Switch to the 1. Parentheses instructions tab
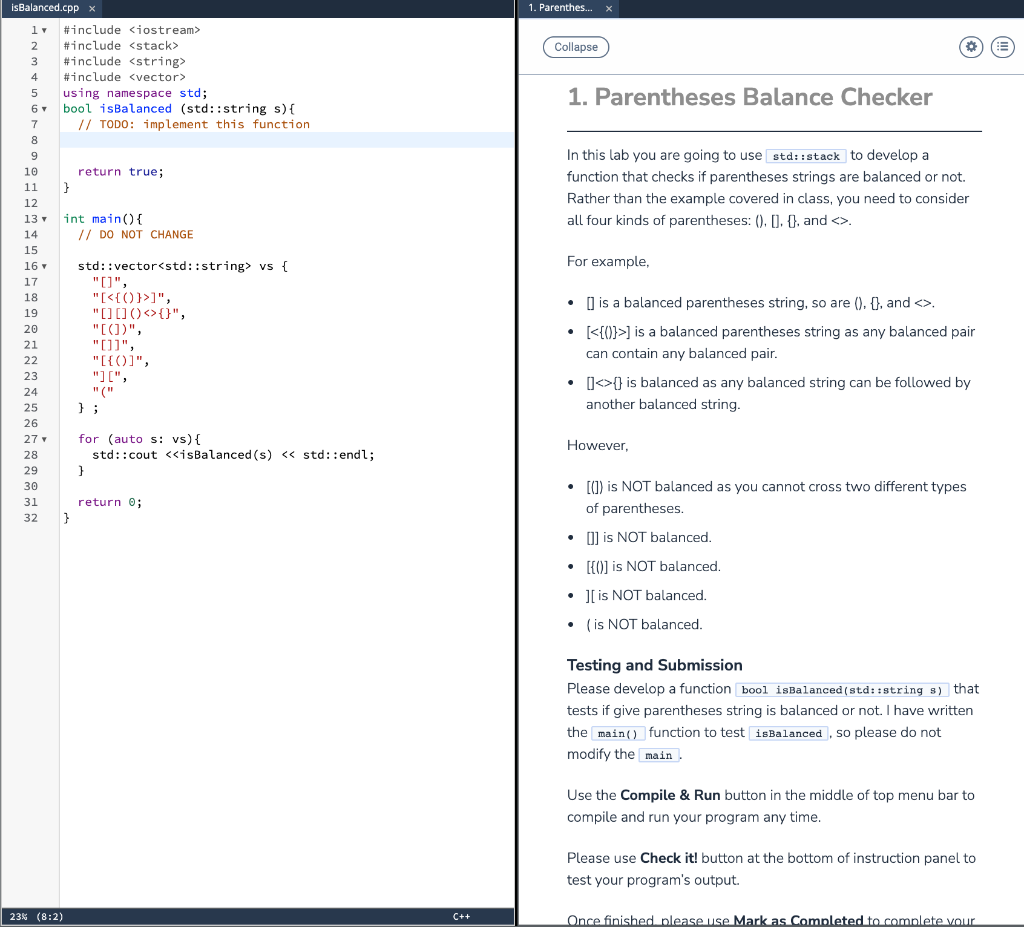The height and width of the screenshot is (927, 1024). (x=560, y=8)
